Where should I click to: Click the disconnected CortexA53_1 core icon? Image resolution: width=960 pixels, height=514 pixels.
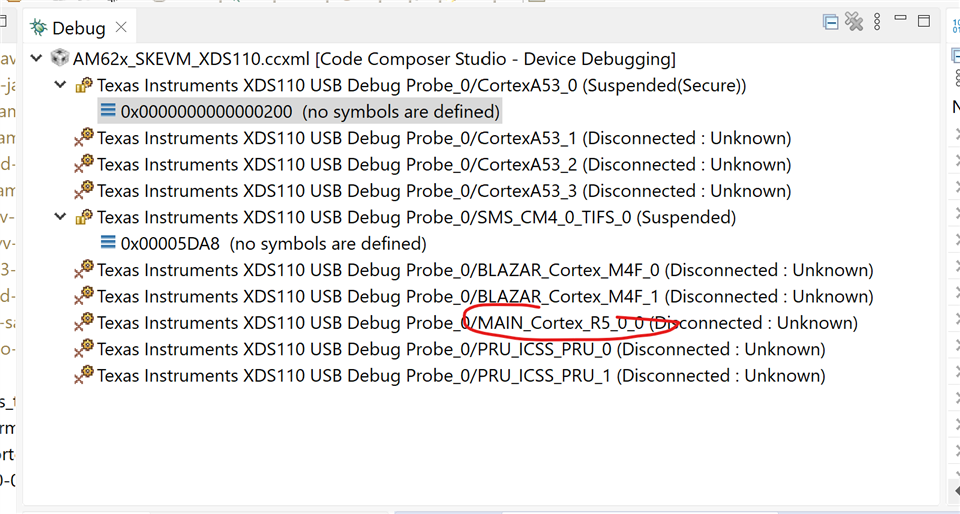click(x=84, y=138)
